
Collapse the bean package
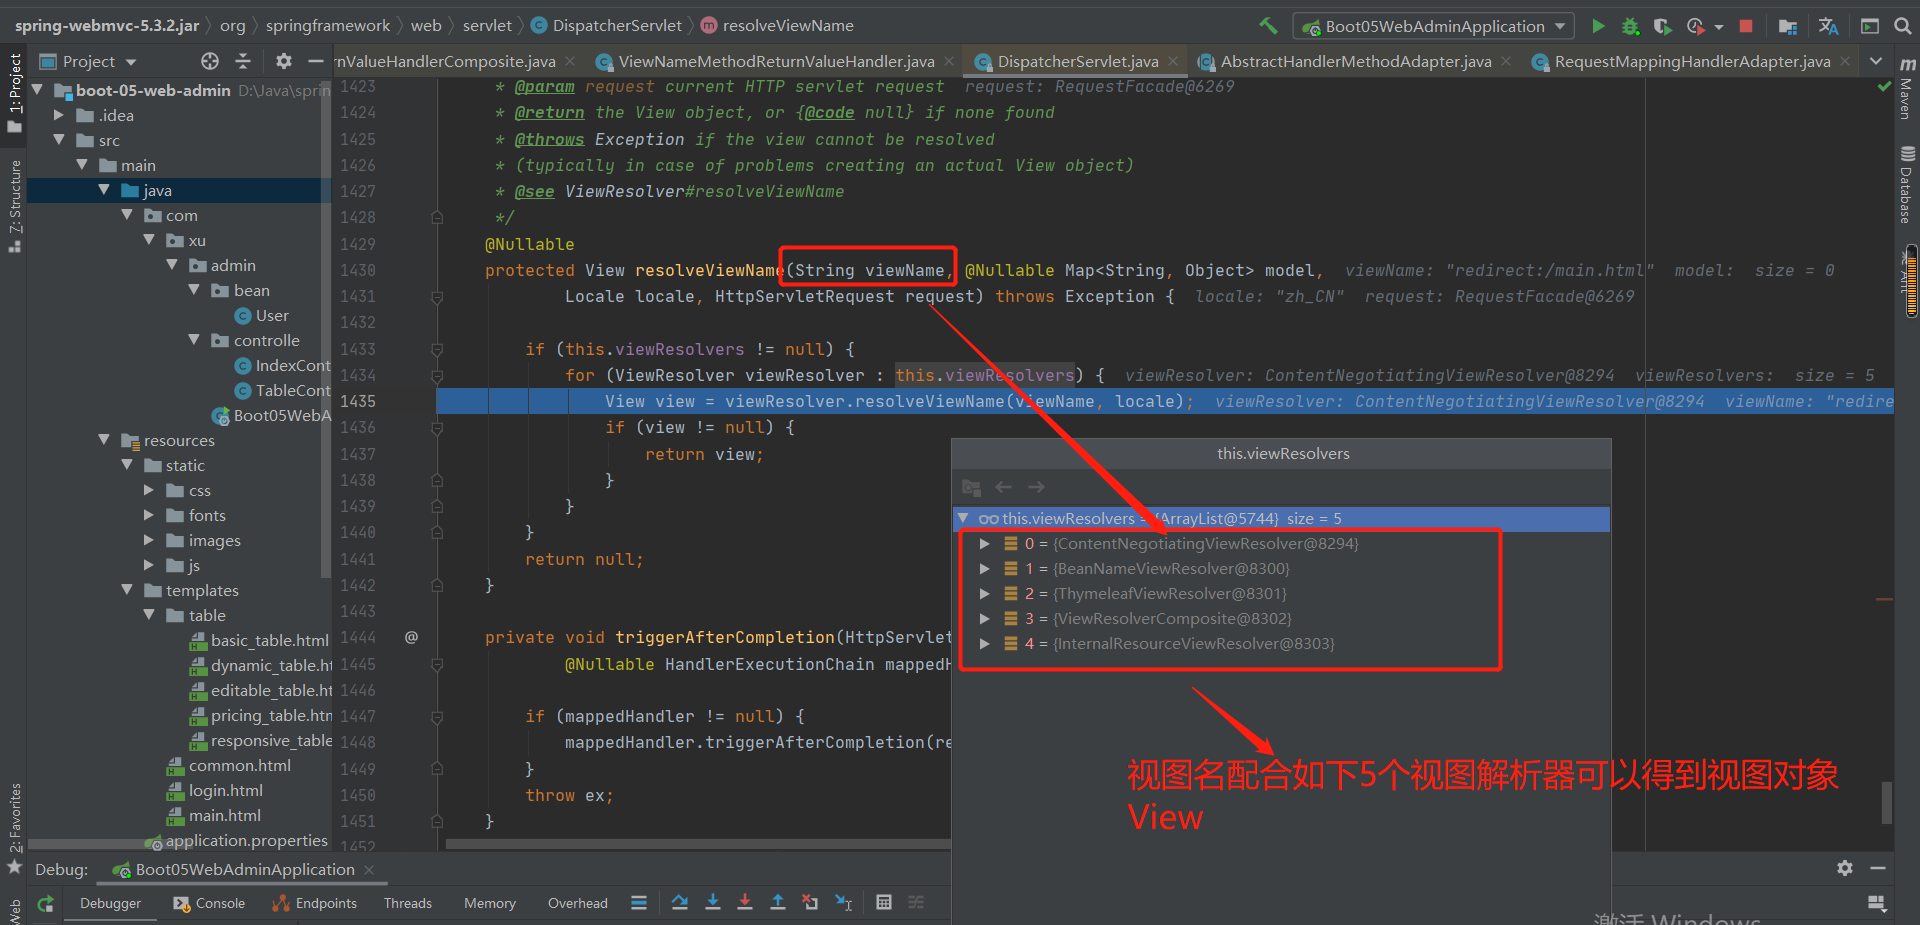194,290
